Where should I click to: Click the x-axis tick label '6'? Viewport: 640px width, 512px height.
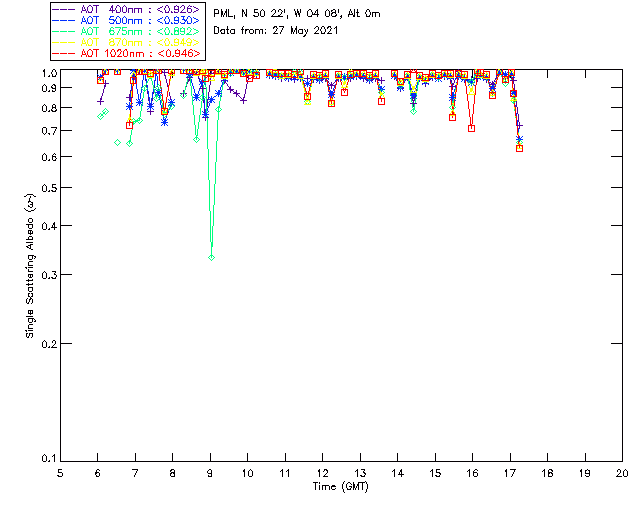point(98,473)
